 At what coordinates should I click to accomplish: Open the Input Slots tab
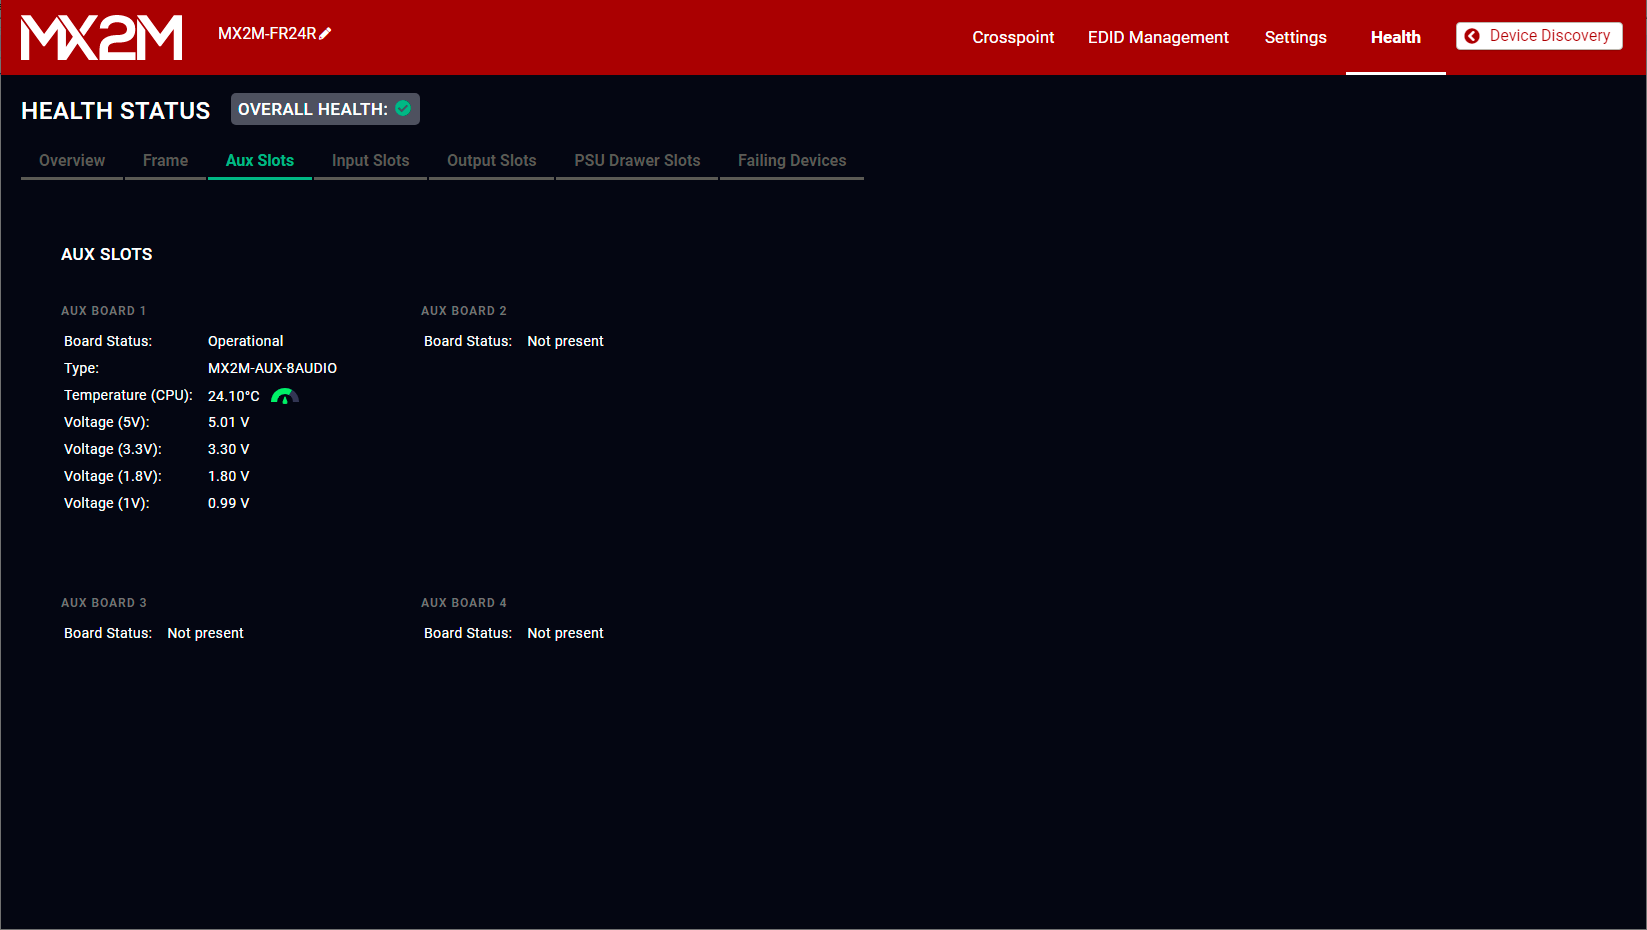pyautogui.click(x=370, y=161)
